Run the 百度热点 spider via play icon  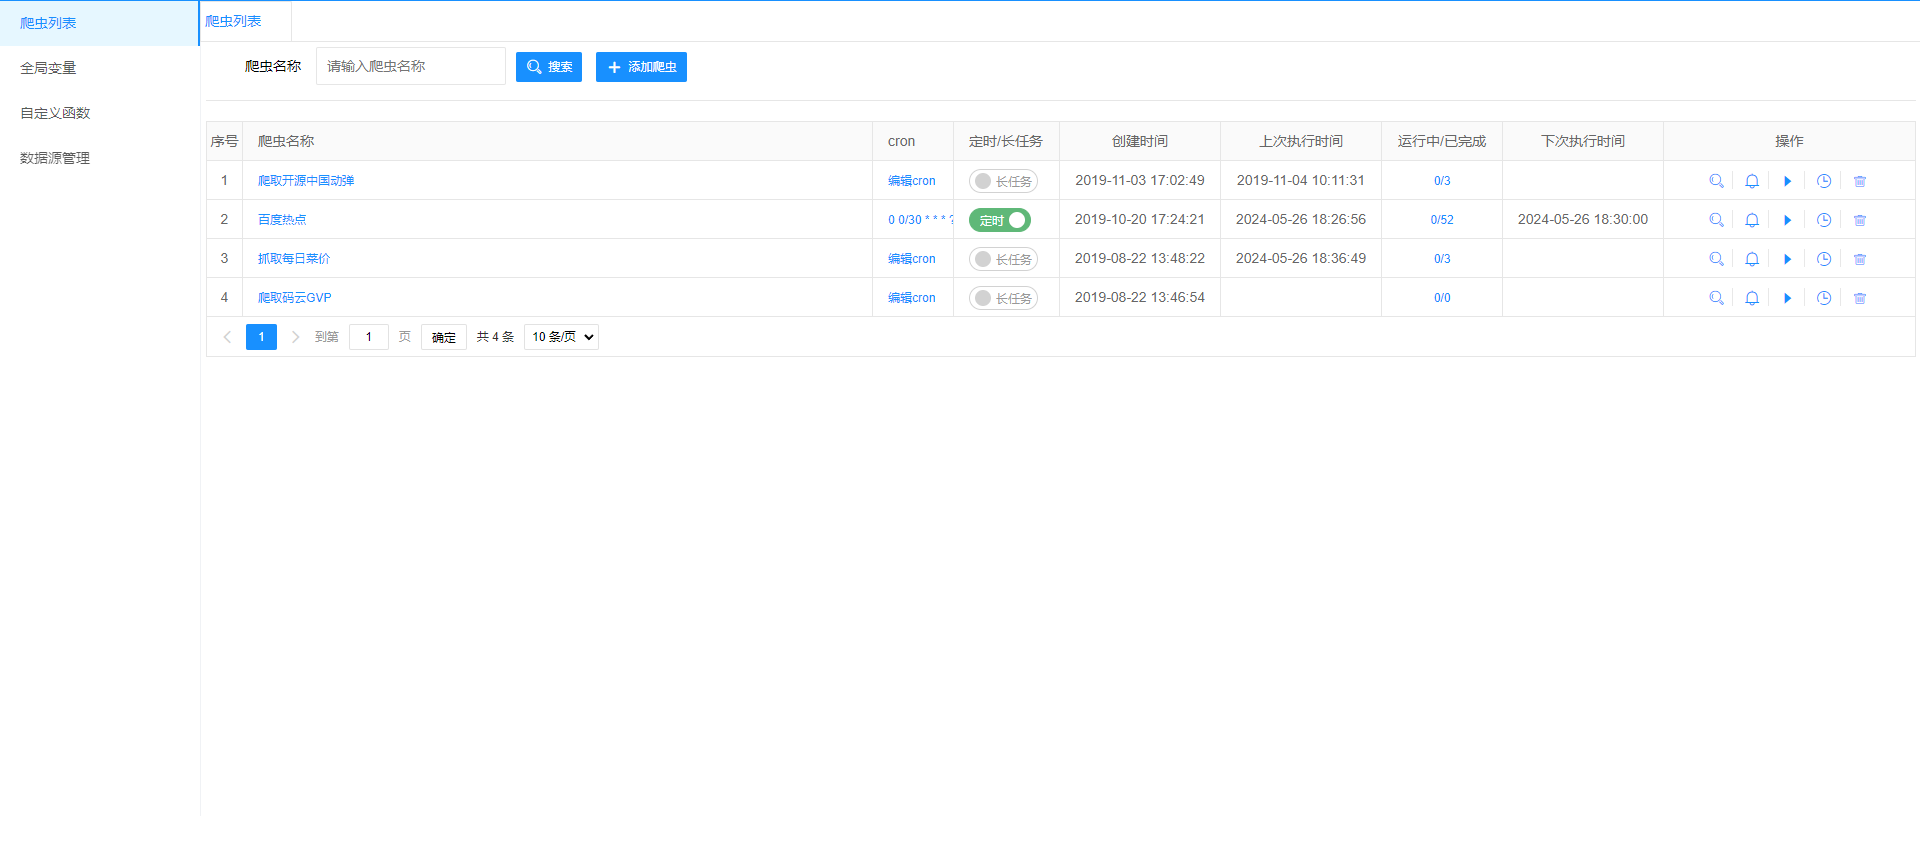click(x=1788, y=220)
